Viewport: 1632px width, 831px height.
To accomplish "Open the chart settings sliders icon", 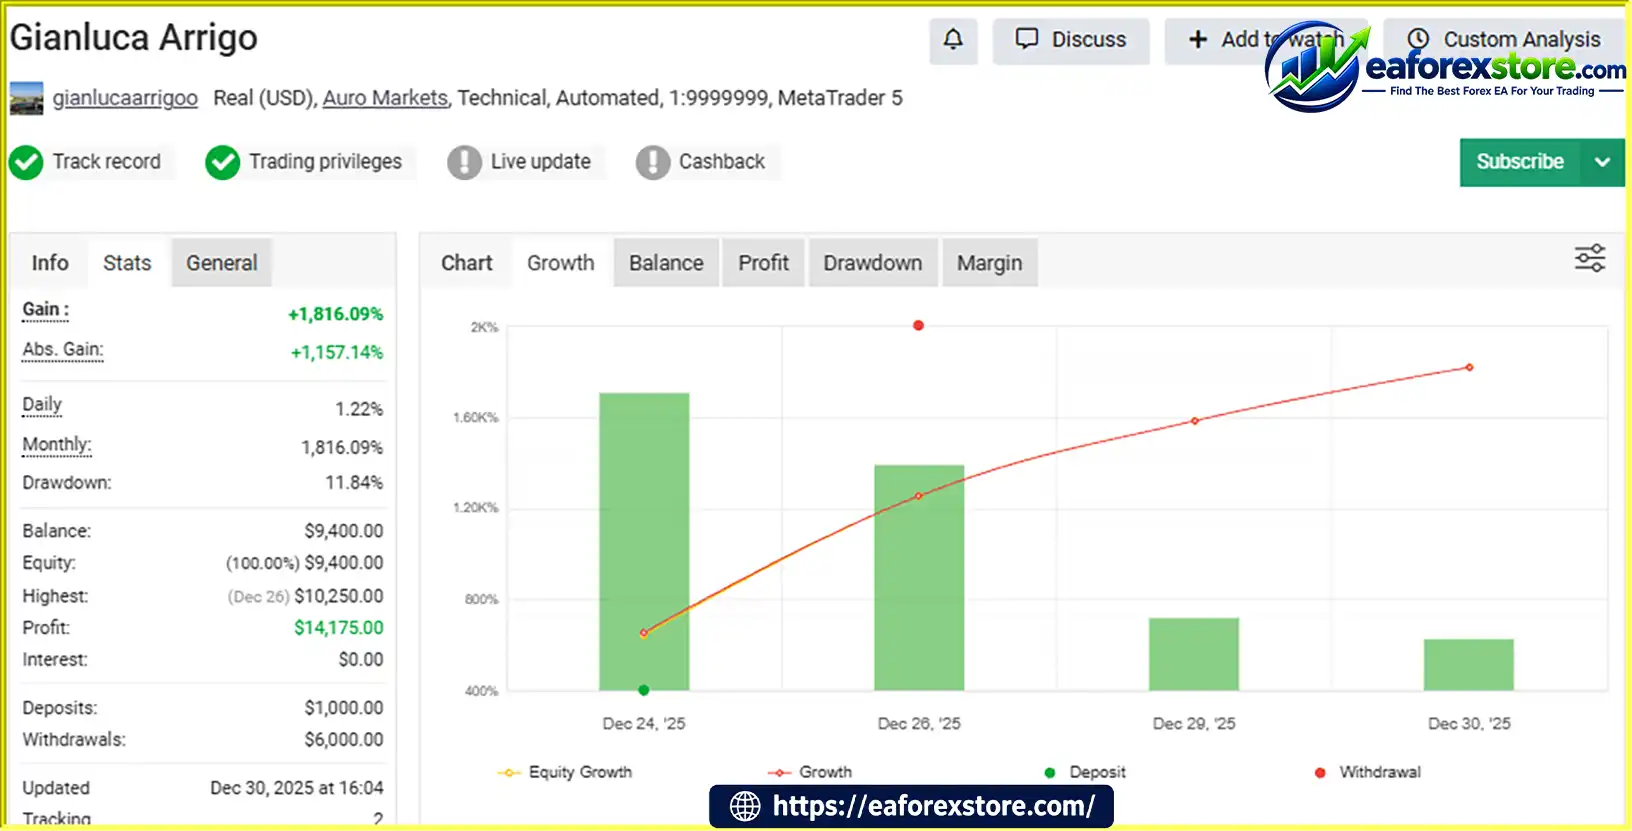I will 1590,258.
